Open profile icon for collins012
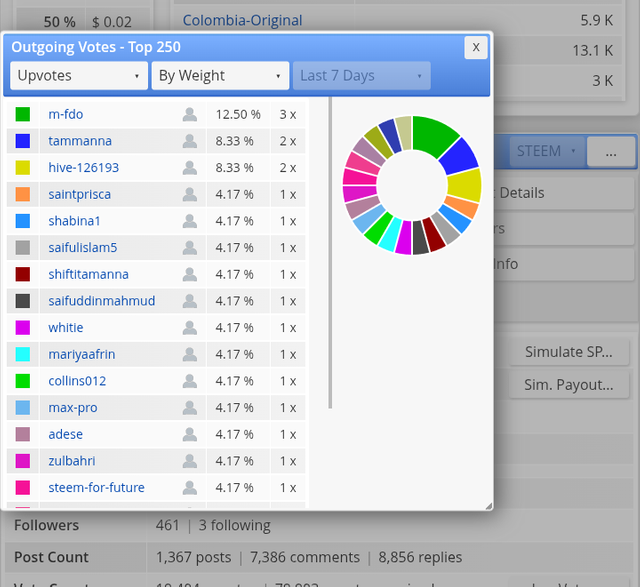This screenshot has width=640, height=587. point(190,381)
